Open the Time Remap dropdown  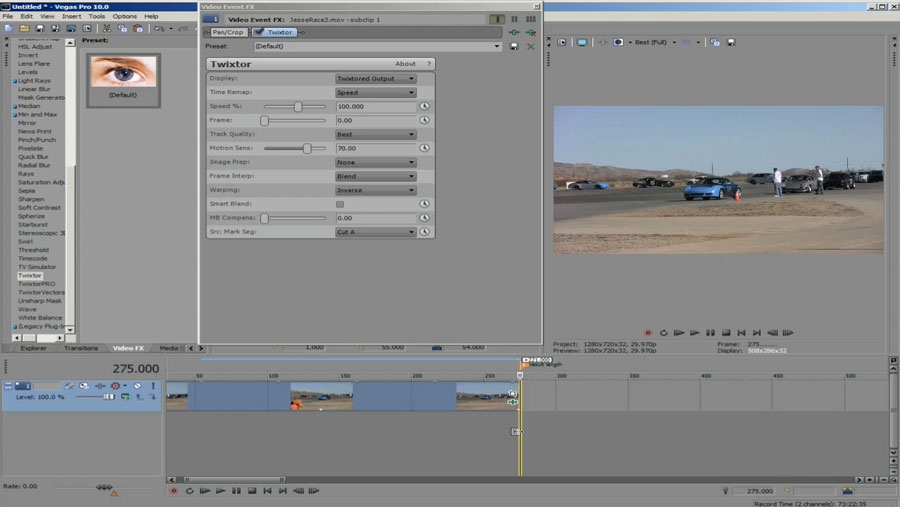[x=376, y=92]
